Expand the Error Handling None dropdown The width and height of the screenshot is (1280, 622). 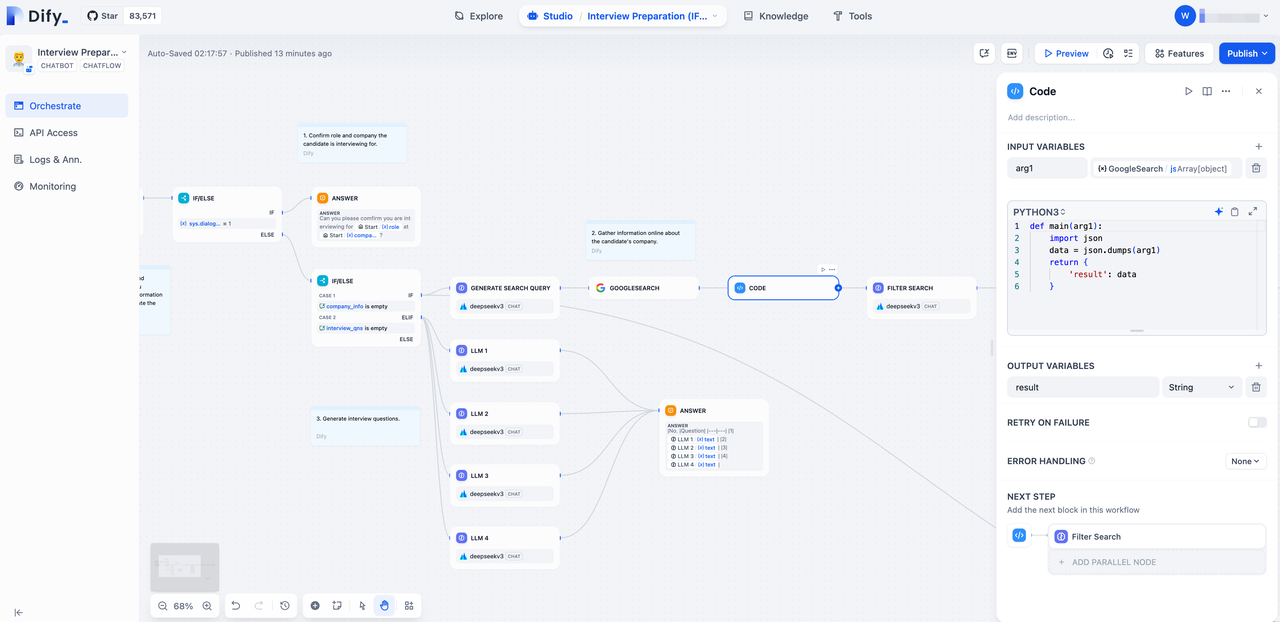pos(1246,462)
